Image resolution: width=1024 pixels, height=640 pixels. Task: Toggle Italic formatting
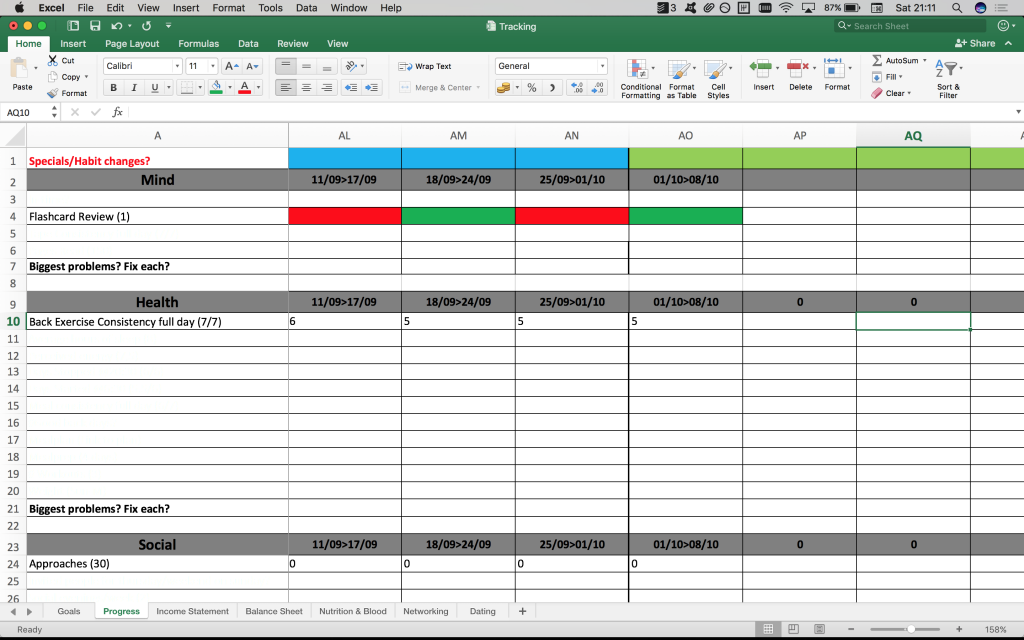tap(134, 88)
